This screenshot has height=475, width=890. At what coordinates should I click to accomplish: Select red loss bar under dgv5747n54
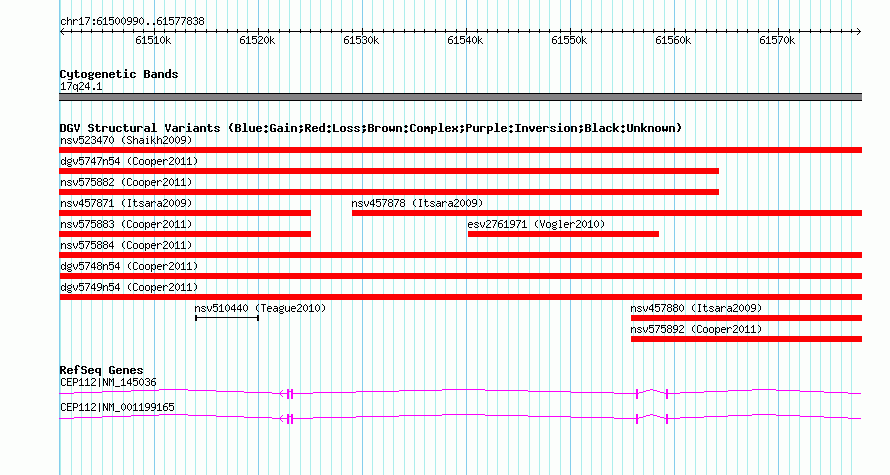click(389, 171)
